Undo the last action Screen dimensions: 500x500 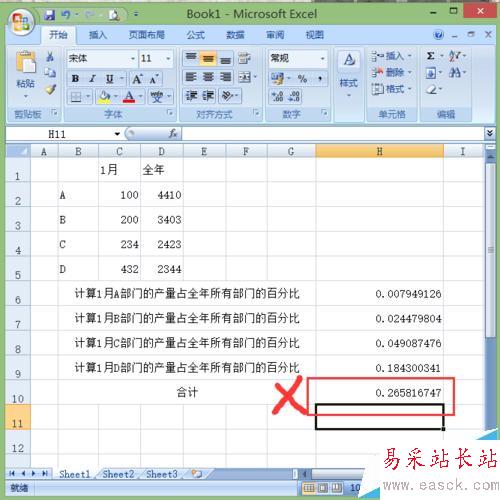coord(66,14)
